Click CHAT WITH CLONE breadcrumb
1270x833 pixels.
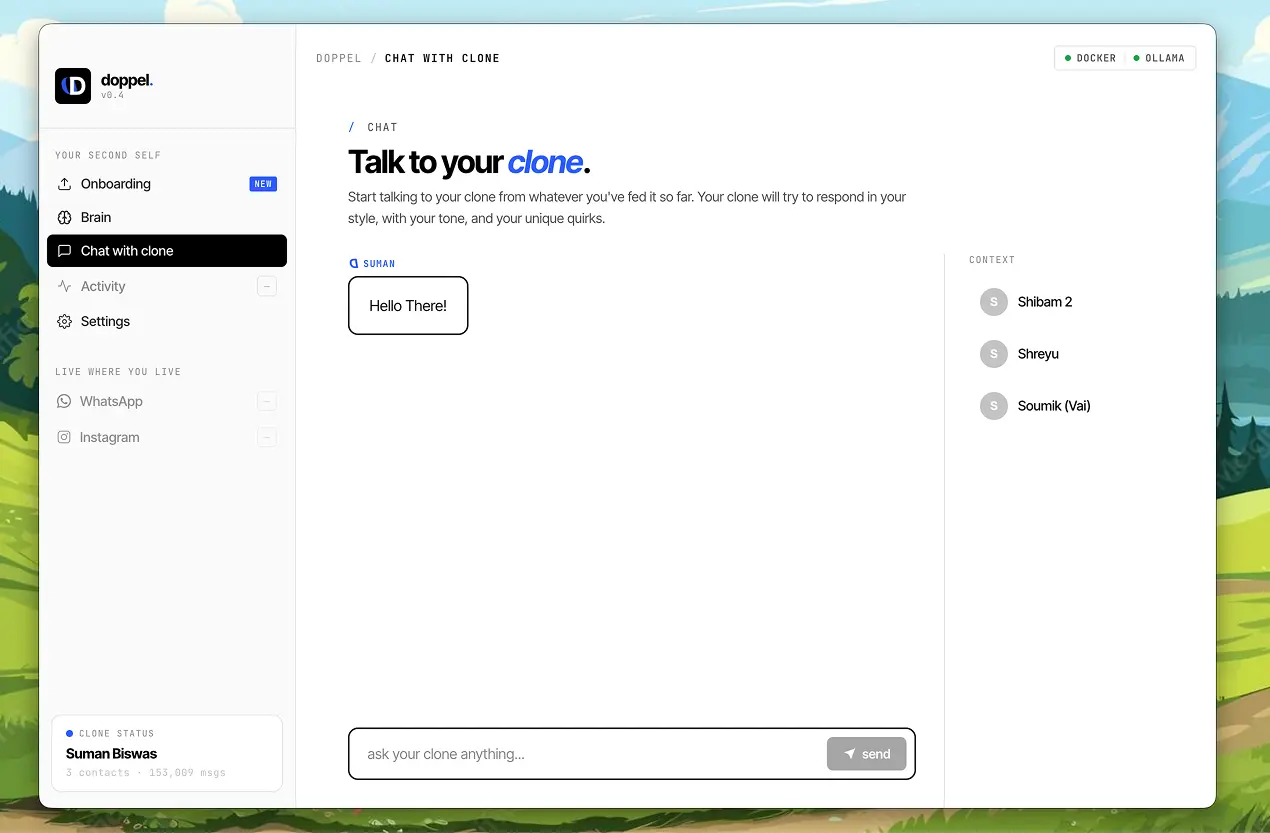click(x=442, y=58)
